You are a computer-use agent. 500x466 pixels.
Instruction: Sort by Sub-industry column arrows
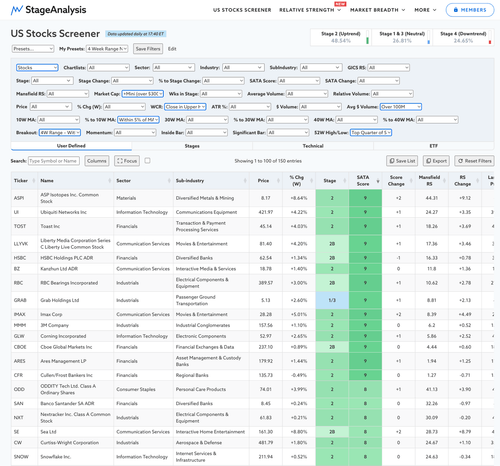(245, 181)
